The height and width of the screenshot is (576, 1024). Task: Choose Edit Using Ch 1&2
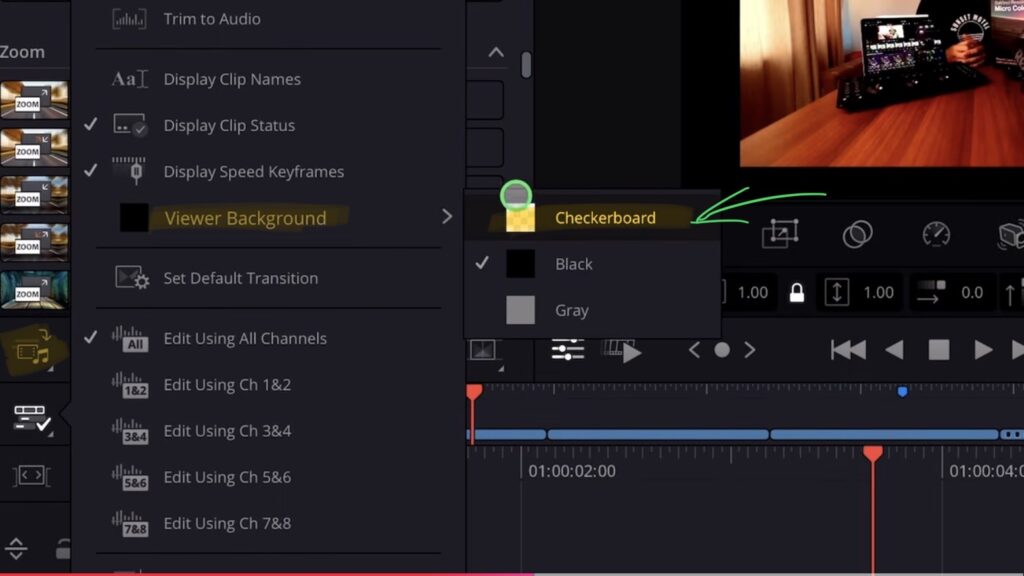click(228, 384)
